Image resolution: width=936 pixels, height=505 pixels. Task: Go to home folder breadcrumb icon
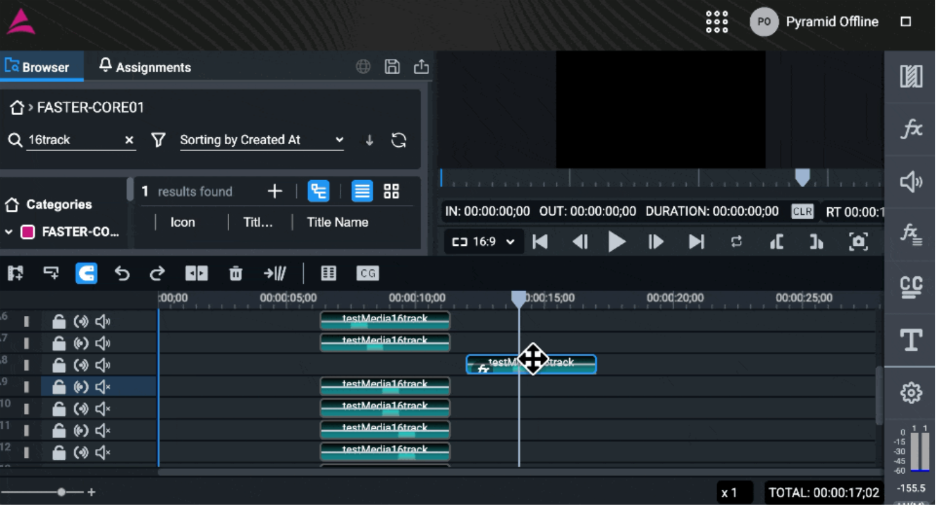coord(17,107)
